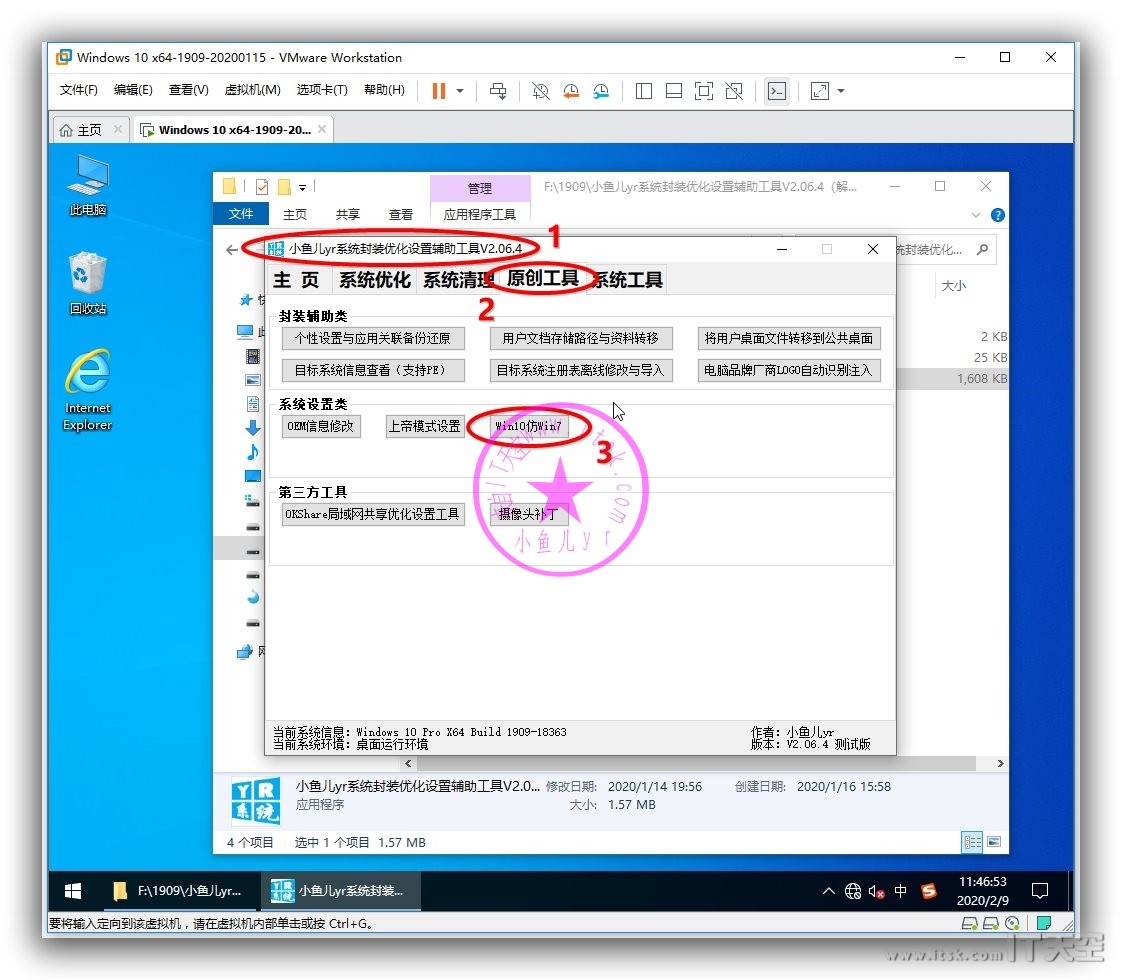Open the 选项卡(T) menu
Image resolution: width=1122 pixels, height=980 pixels.
click(x=322, y=90)
